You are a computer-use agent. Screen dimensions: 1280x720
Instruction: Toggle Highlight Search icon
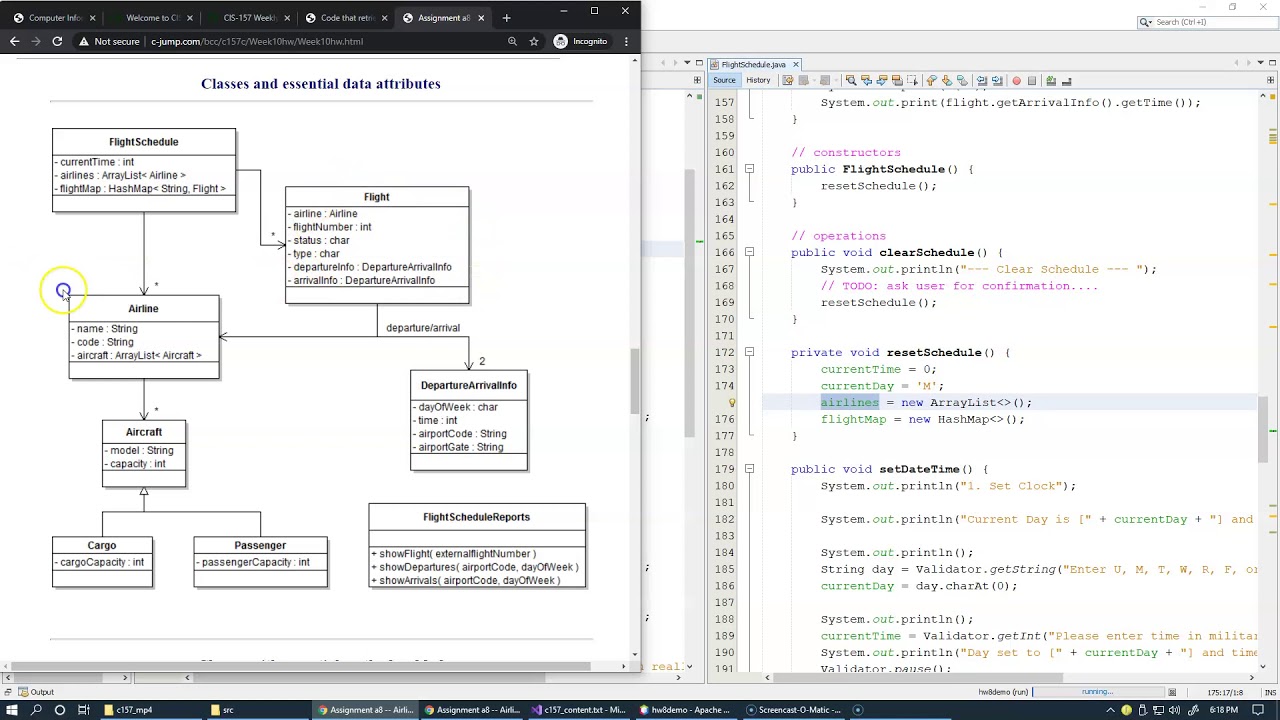pos(897,80)
